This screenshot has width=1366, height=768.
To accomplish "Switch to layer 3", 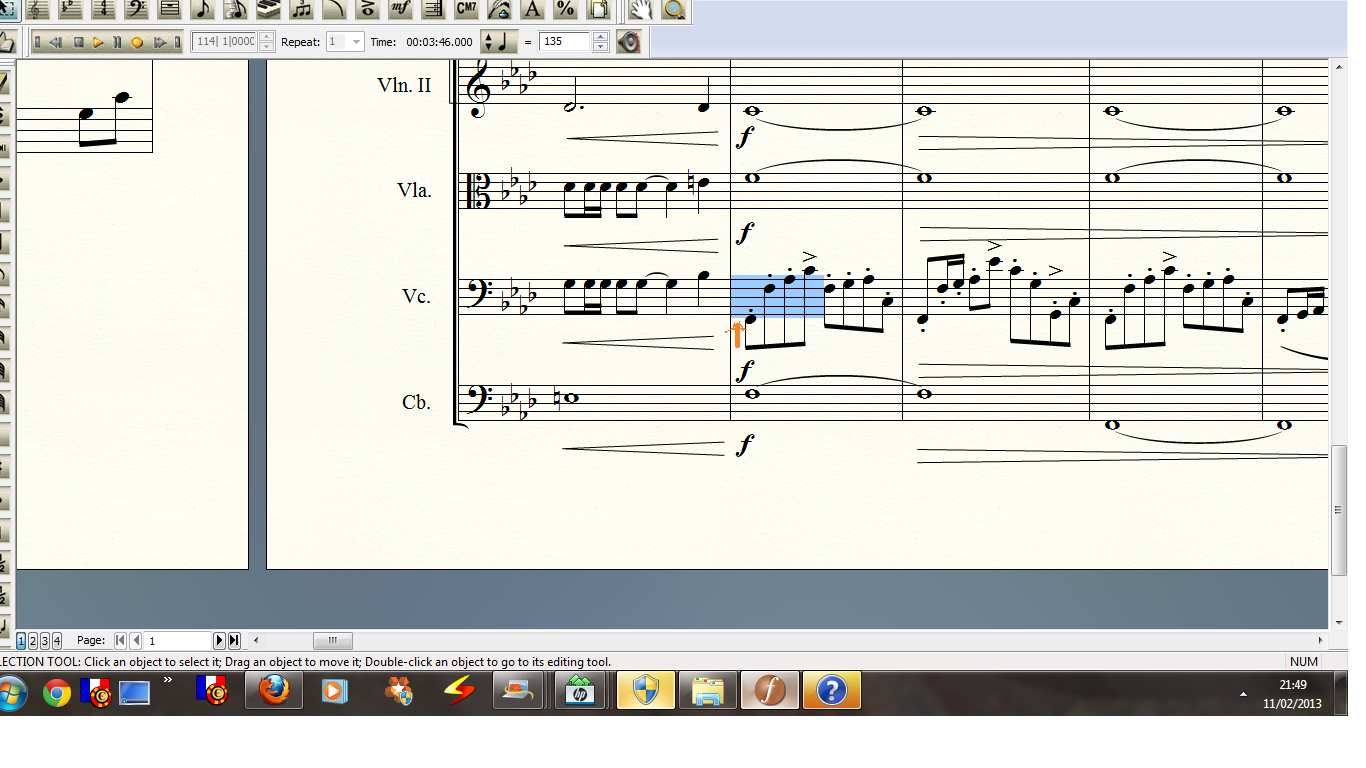I will [x=45, y=640].
